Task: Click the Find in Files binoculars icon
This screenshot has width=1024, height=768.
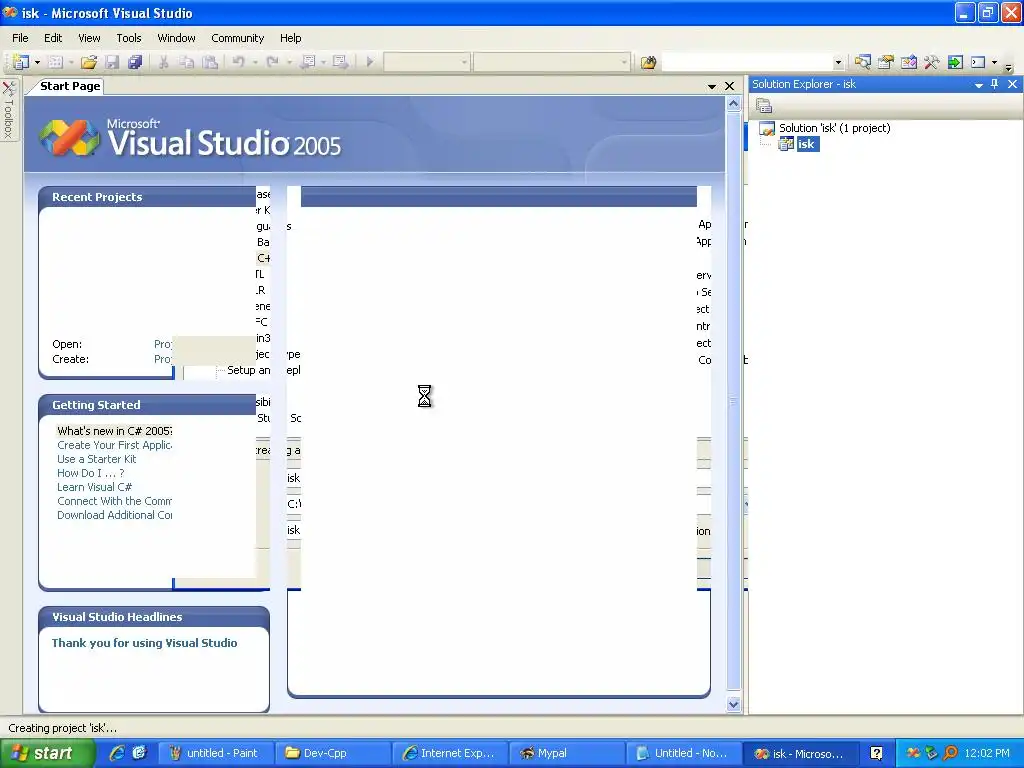Action: (x=648, y=62)
